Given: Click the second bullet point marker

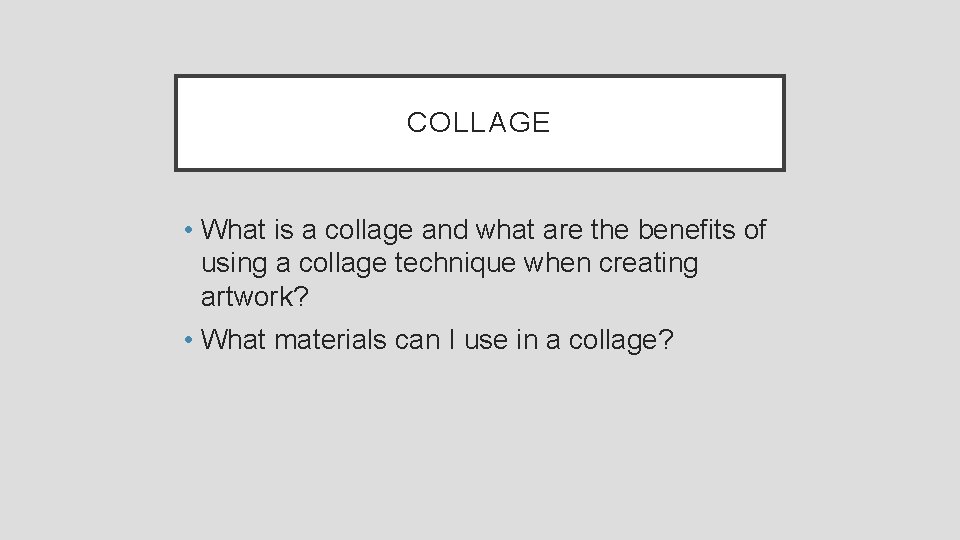Looking at the screenshot, I should click(x=189, y=341).
